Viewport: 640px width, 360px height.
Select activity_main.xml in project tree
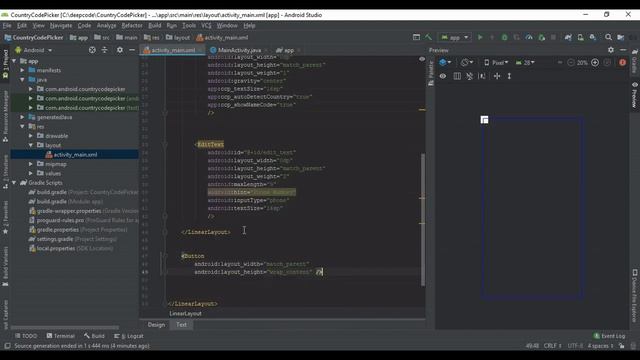pyautogui.click(x=75, y=155)
